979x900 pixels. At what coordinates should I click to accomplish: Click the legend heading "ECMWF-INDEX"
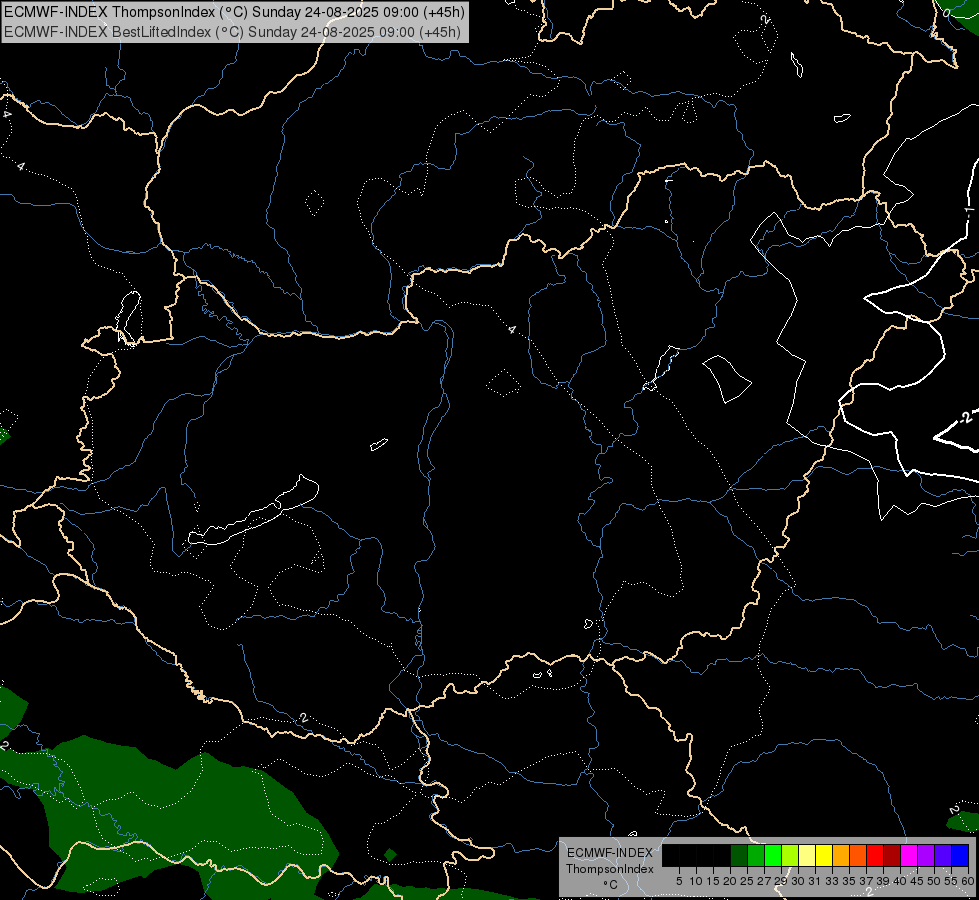610,853
